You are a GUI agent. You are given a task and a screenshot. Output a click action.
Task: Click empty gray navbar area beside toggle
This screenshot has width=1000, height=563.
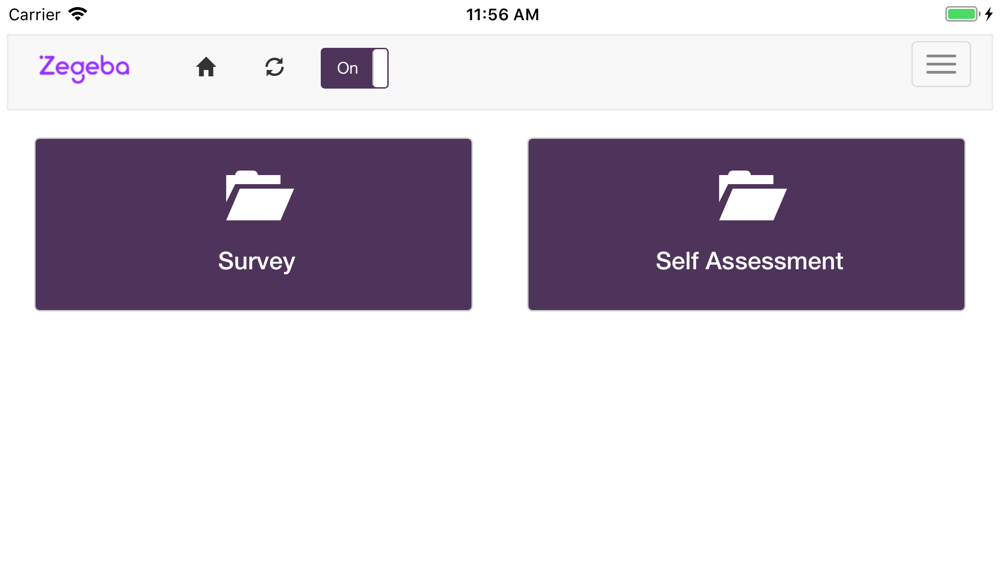point(638,72)
